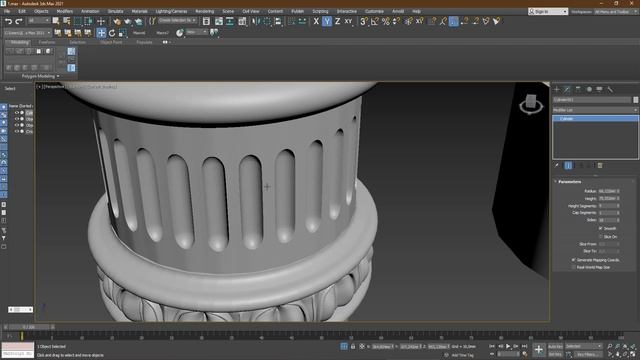Toggle the selection lock padlock
Screen dimensions: 640x360
pyautogui.click(x=353, y=346)
